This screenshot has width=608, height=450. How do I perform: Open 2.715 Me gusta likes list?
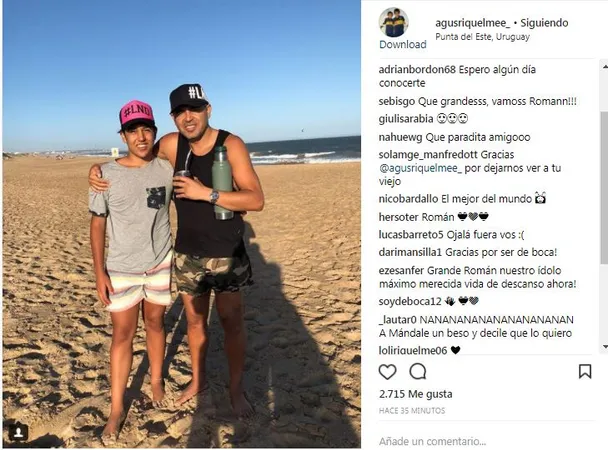[415, 394]
